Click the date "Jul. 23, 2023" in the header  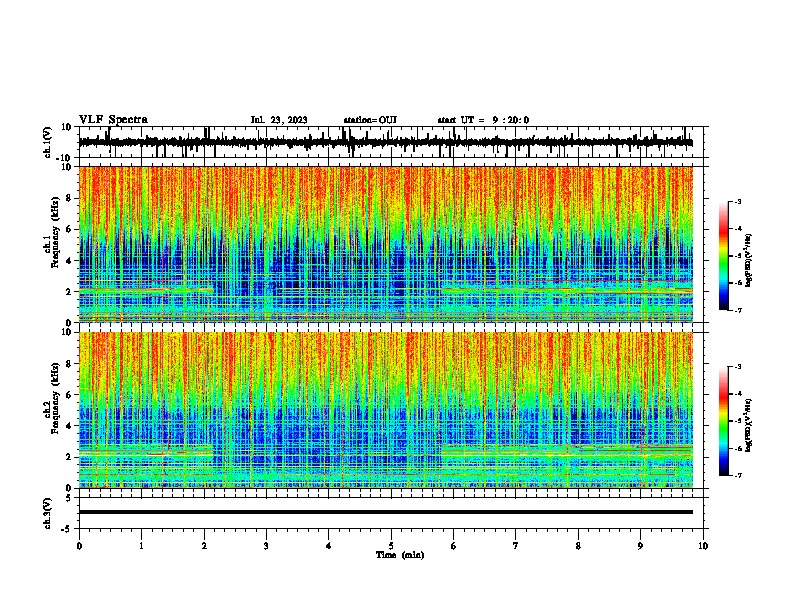[279, 120]
